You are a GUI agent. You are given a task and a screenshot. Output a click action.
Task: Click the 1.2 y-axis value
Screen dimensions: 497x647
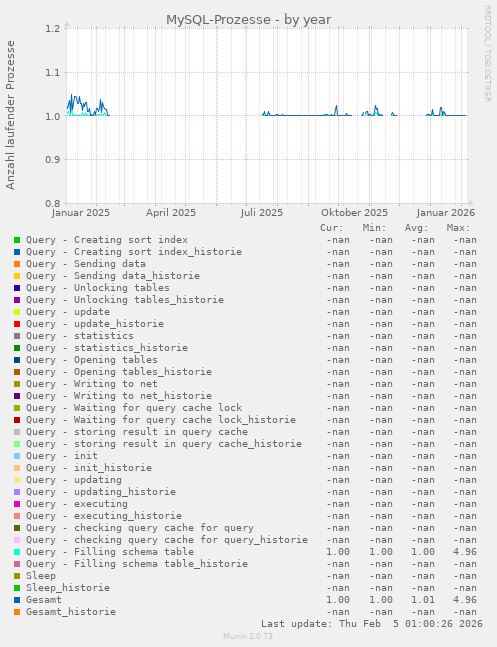(54, 28)
